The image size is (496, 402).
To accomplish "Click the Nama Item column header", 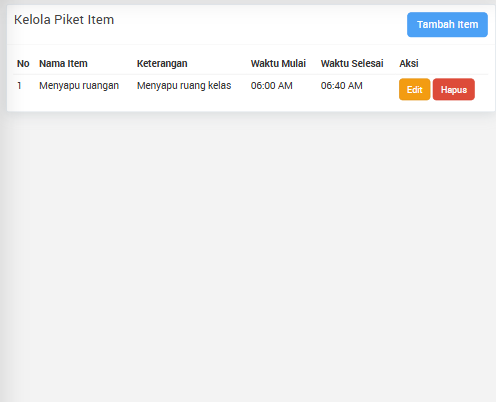I will (x=63, y=63).
